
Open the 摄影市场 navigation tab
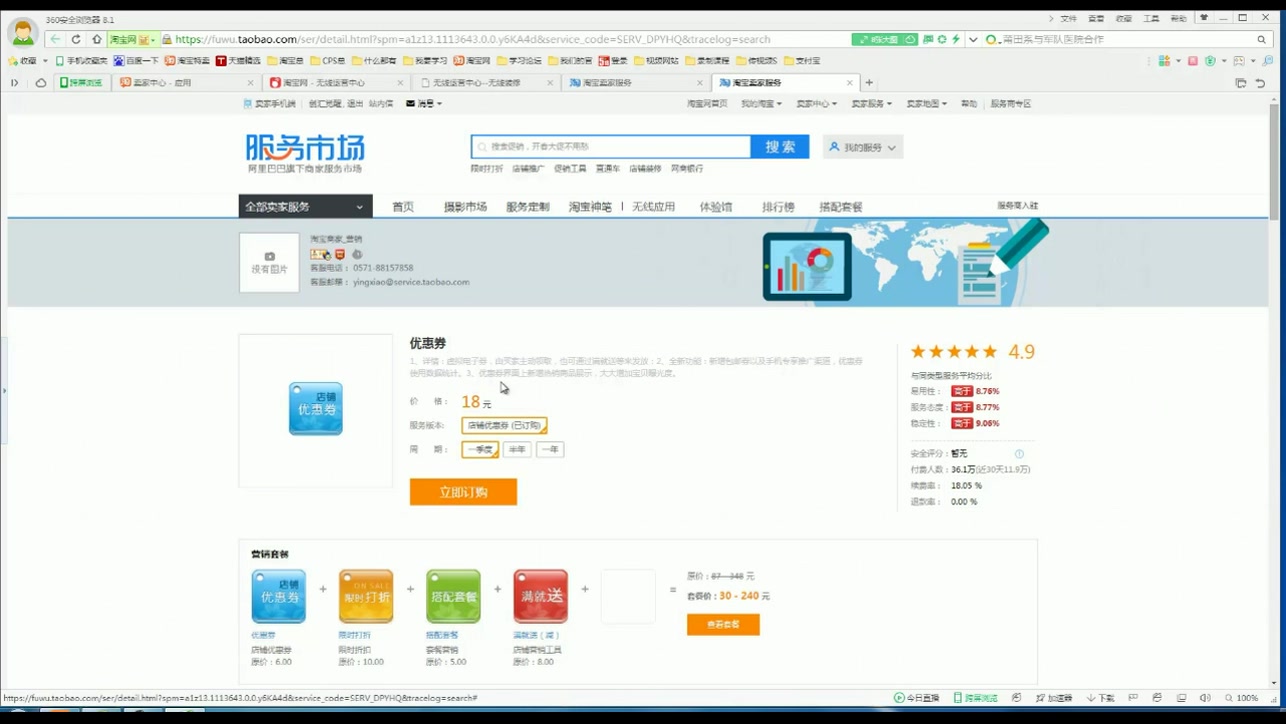tap(465, 207)
